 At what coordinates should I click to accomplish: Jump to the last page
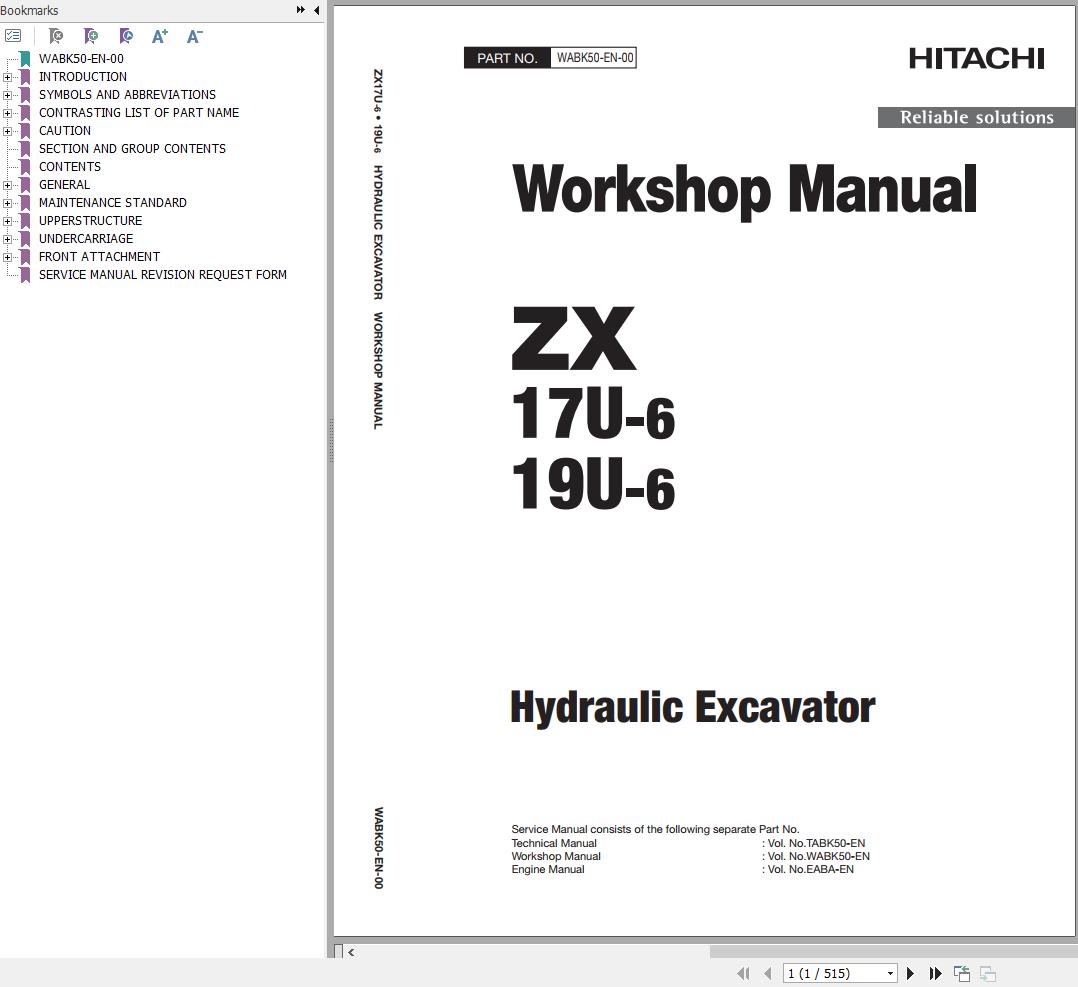(935, 973)
